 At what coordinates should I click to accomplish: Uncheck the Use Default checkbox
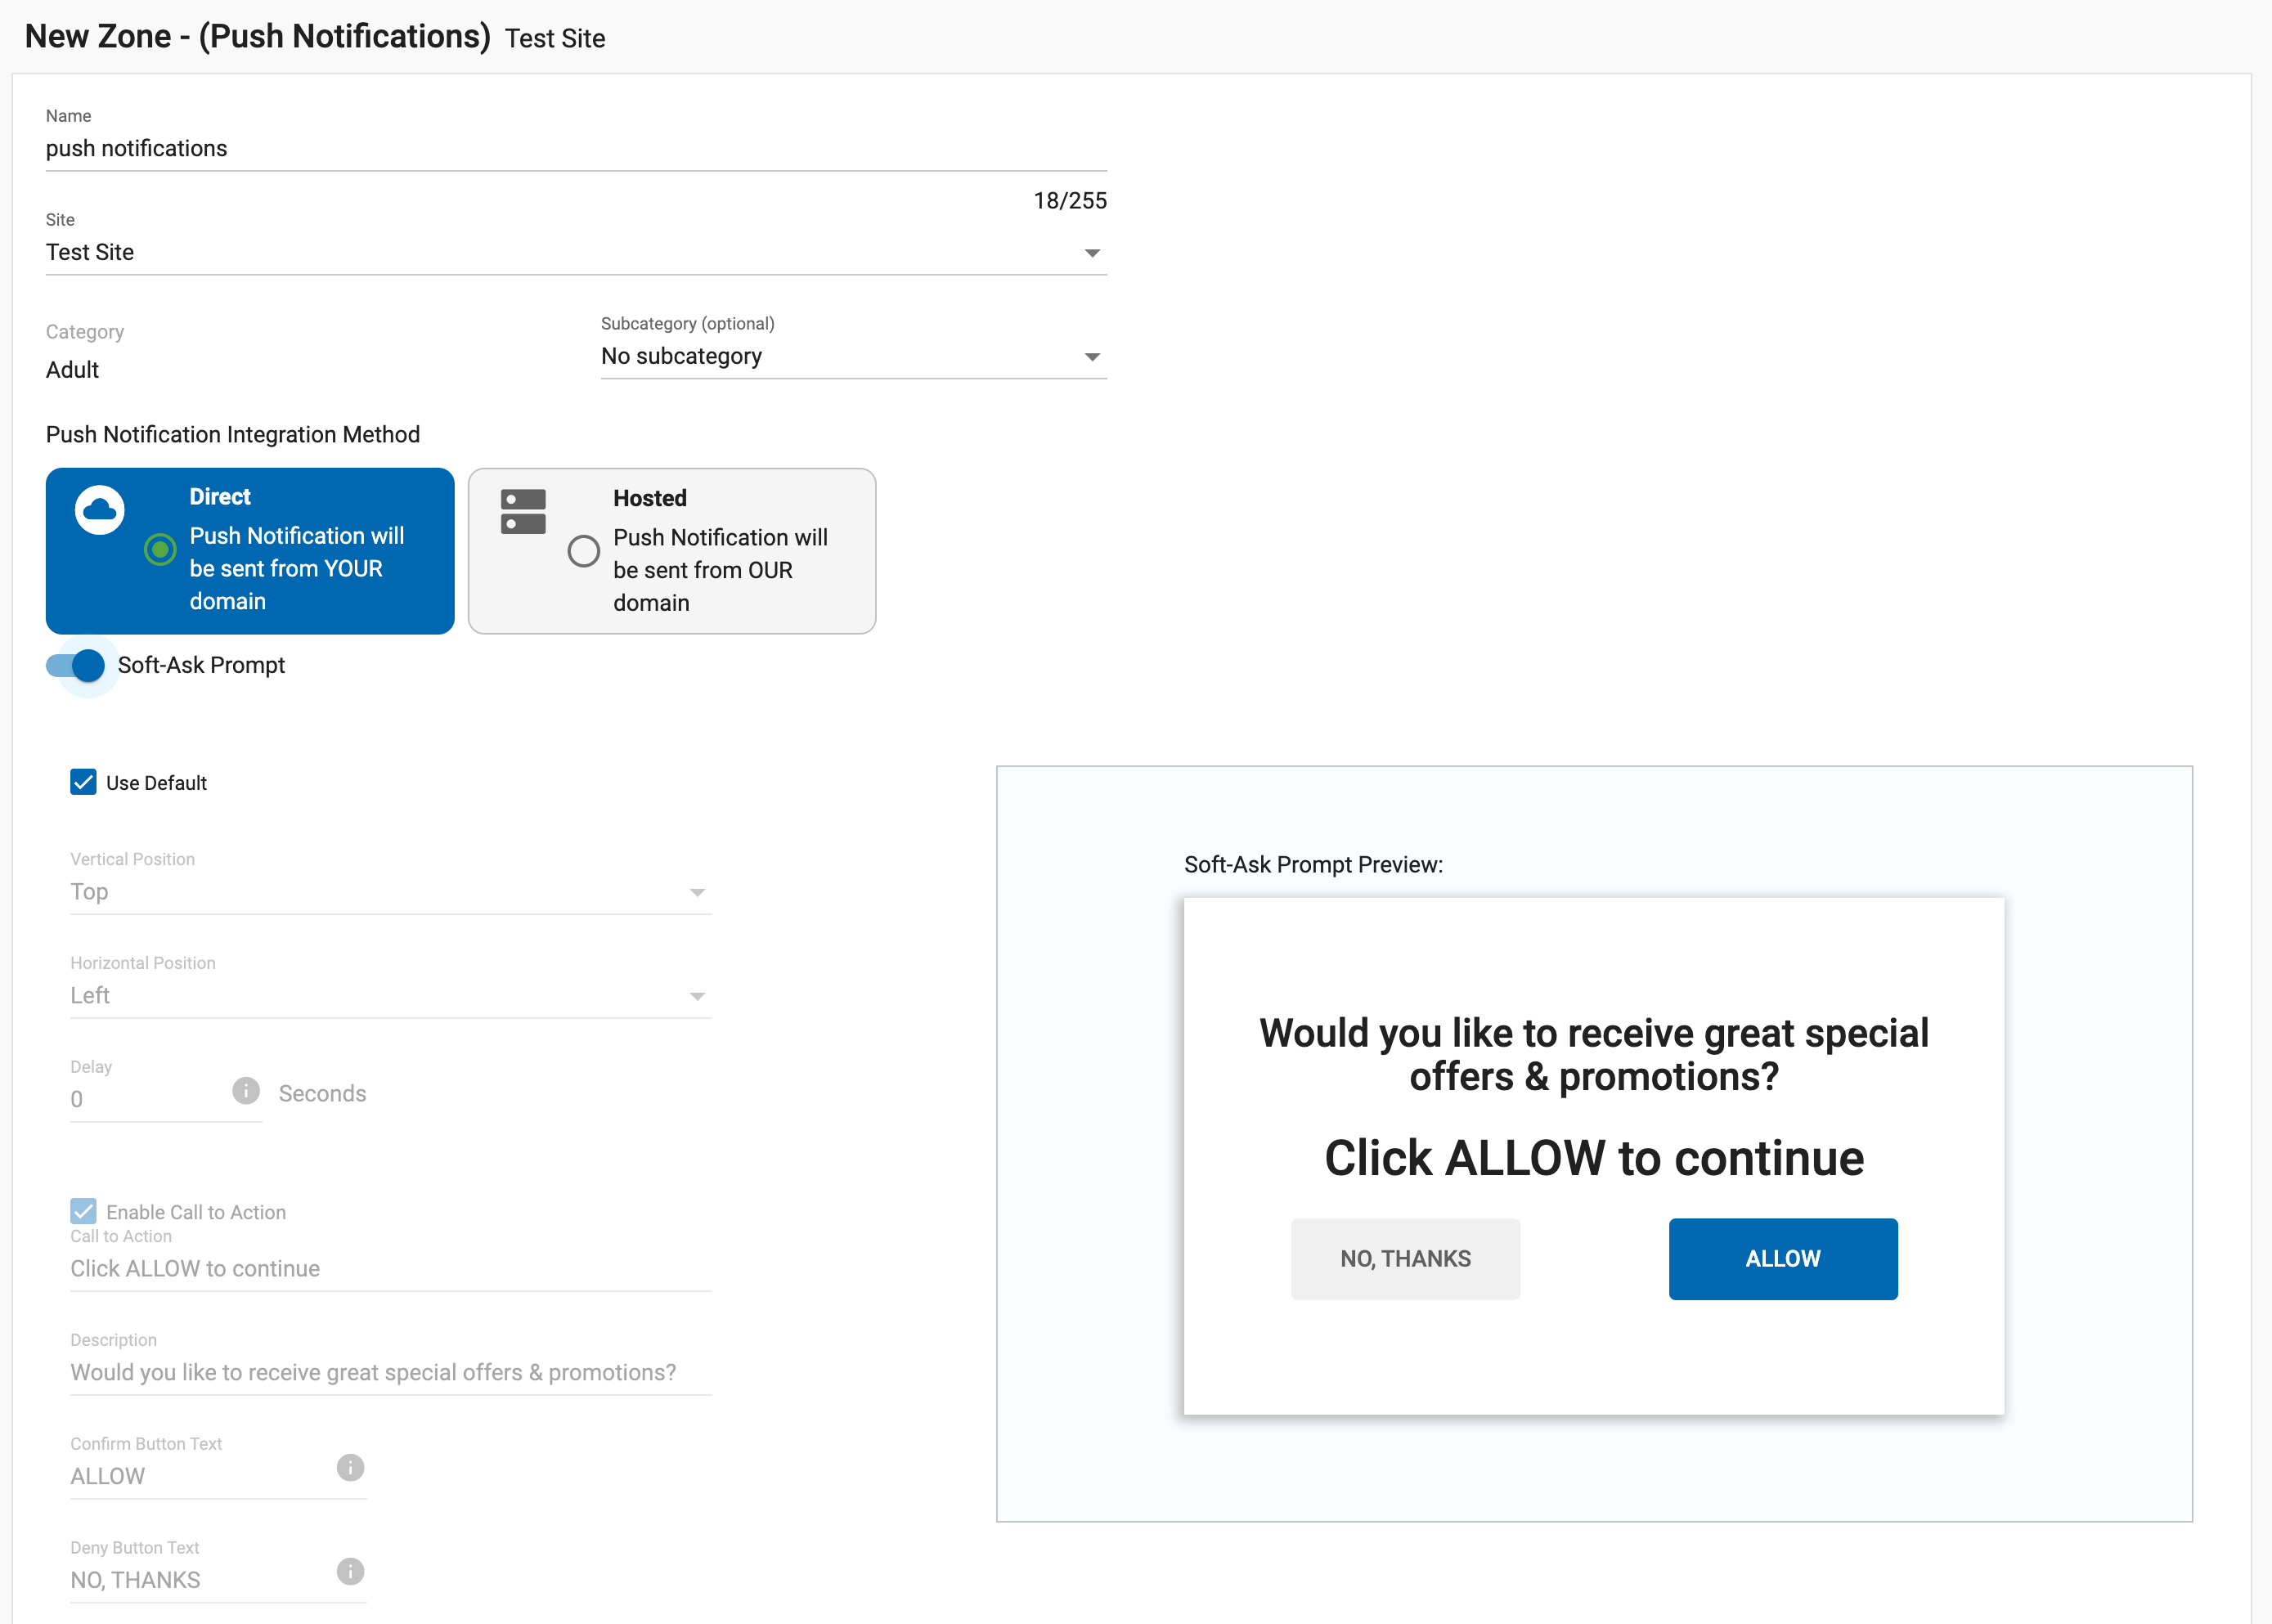tap(83, 782)
